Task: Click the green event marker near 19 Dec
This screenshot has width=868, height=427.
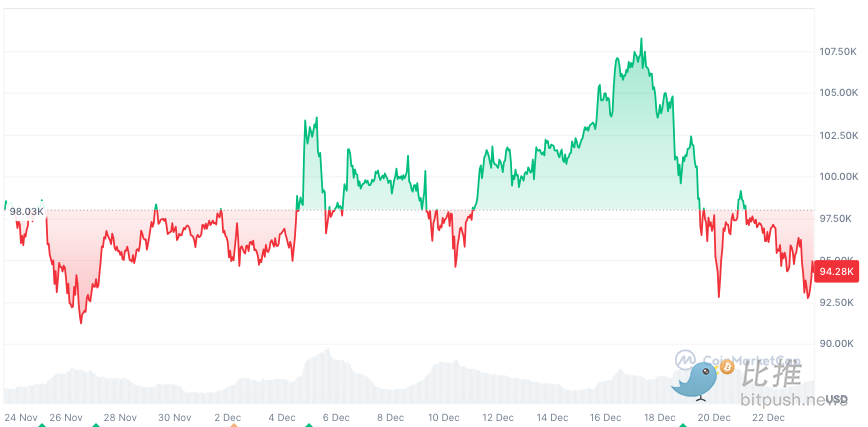Action: tap(684, 425)
